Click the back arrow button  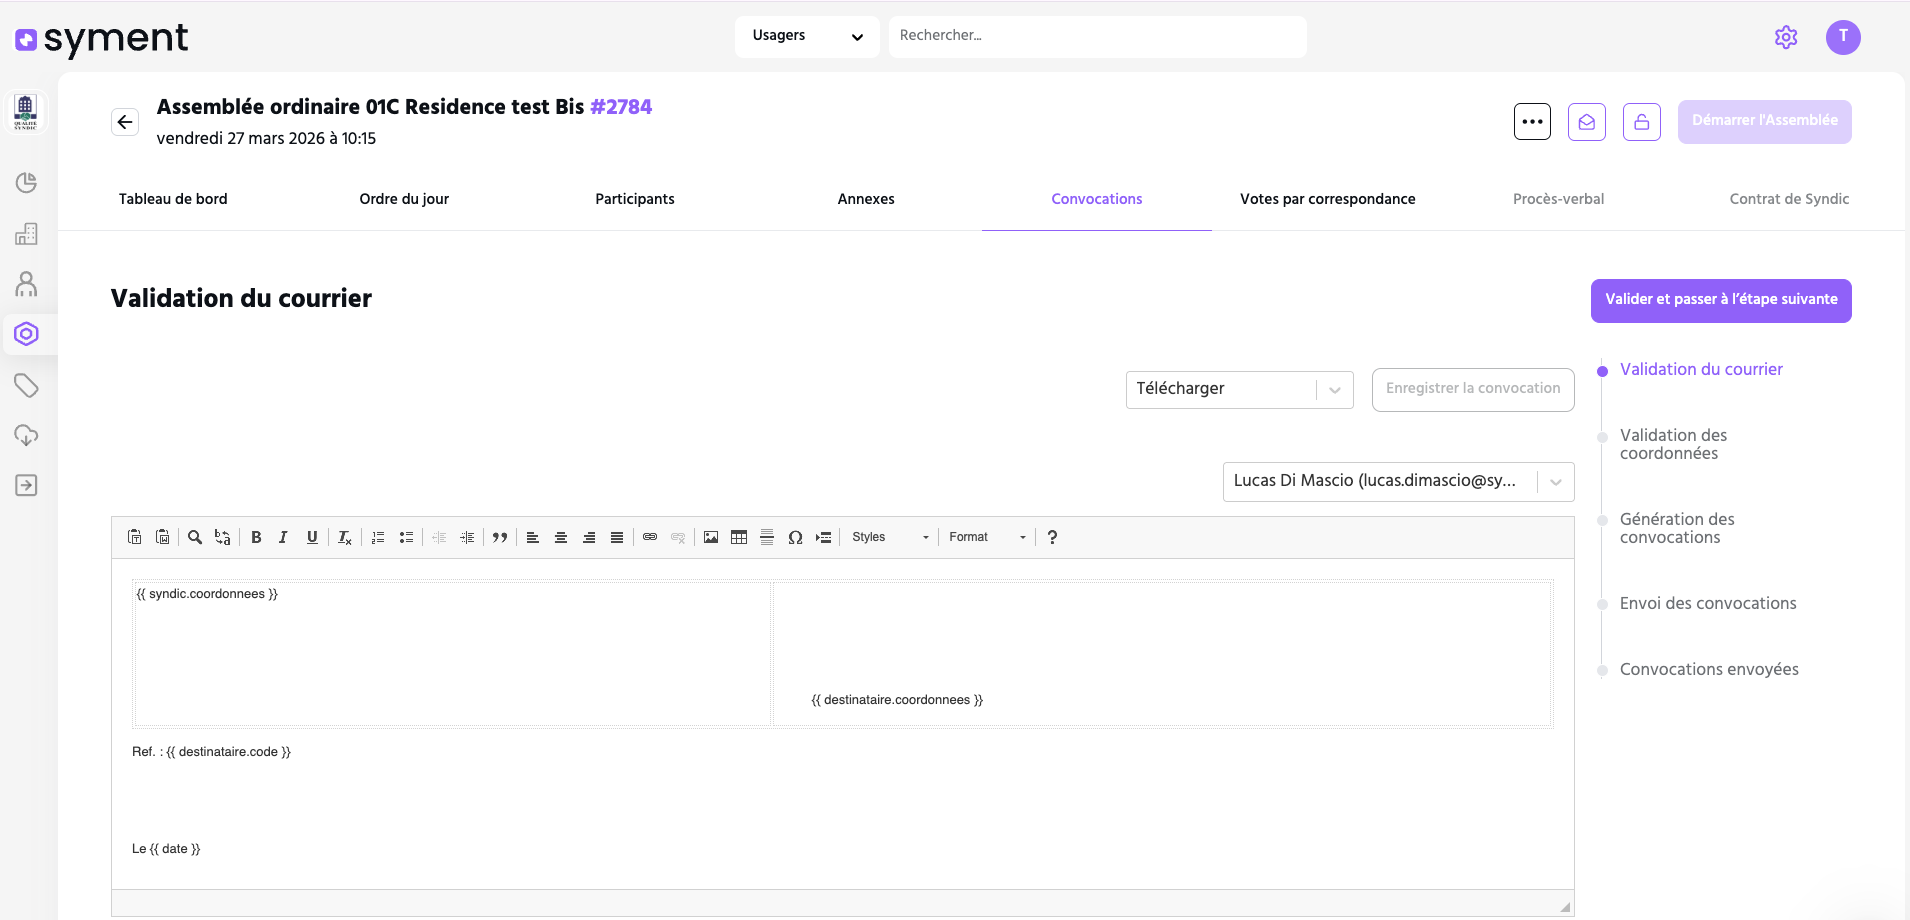[x=125, y=122]
